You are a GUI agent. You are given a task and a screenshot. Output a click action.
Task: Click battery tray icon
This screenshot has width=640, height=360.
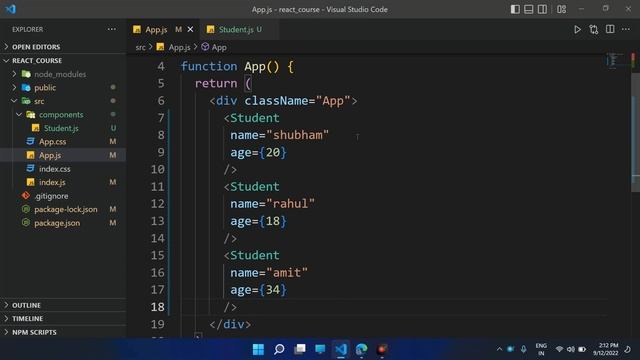(582, 349)
